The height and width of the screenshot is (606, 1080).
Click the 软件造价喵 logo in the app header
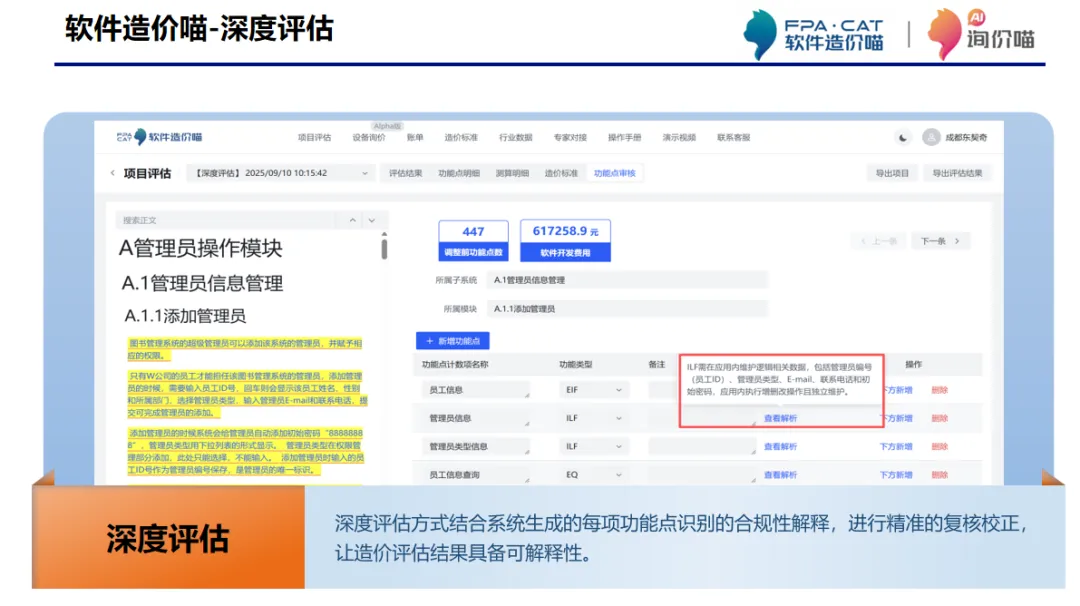tap(159, 136)
